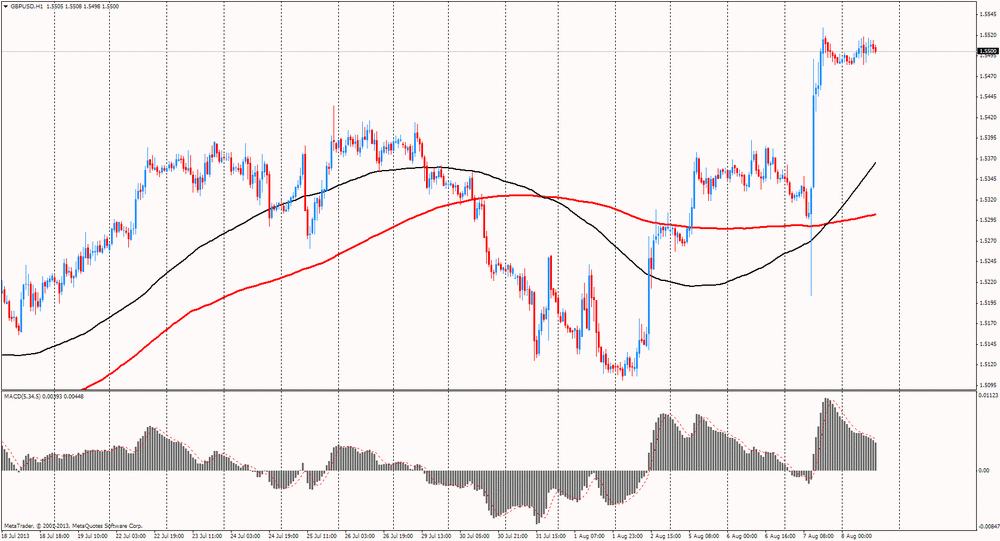Click the 1.5295 price axis label
The width and height of the screenshot is (1000, 541).
tap(988, 220)
